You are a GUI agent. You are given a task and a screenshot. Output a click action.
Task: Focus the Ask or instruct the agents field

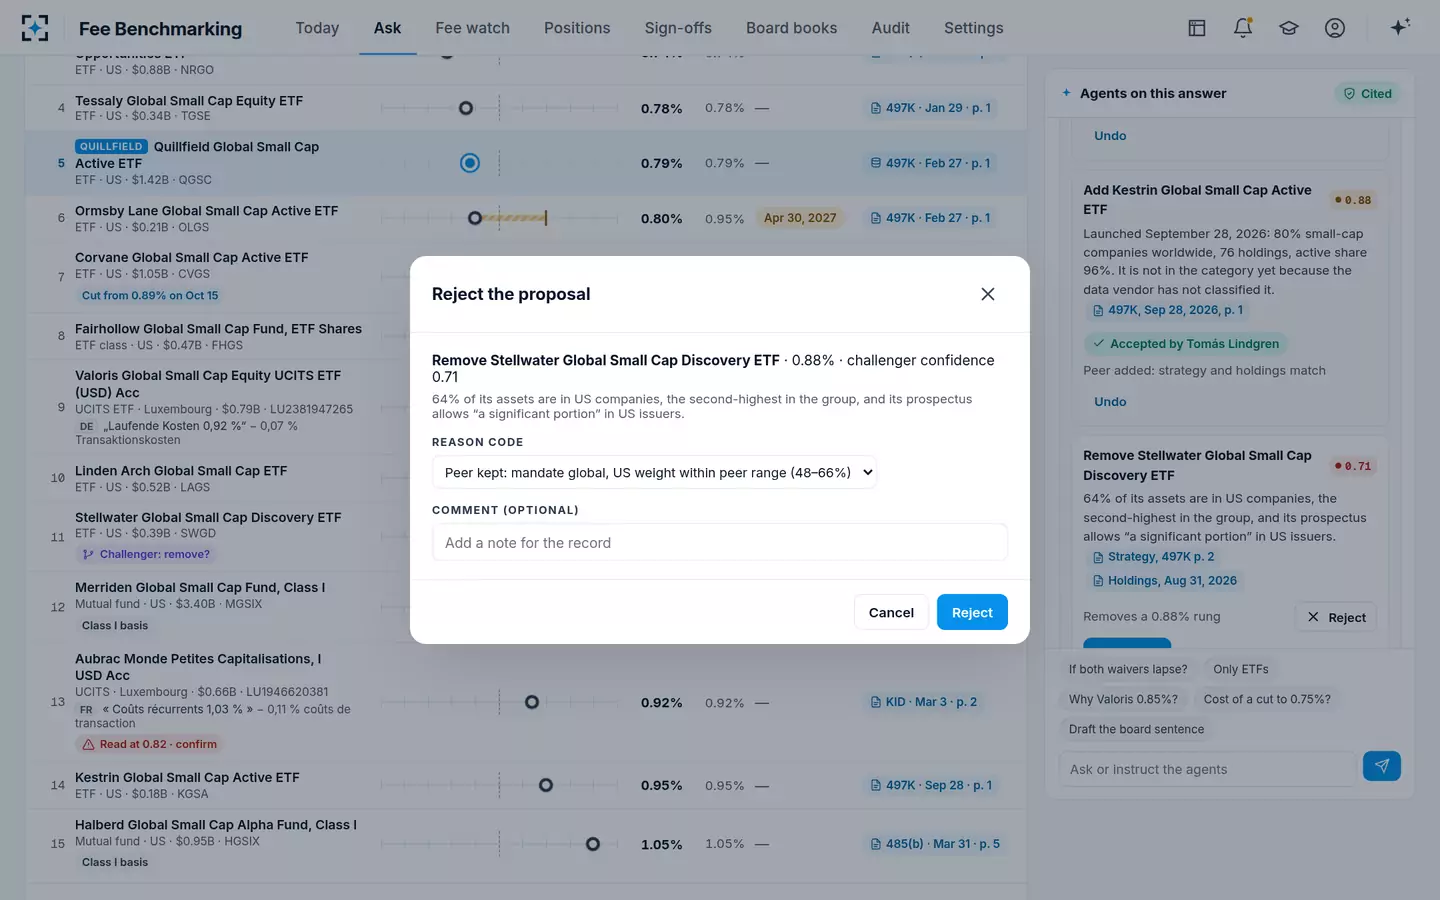pyautogui.click(x=1208, y=769)
